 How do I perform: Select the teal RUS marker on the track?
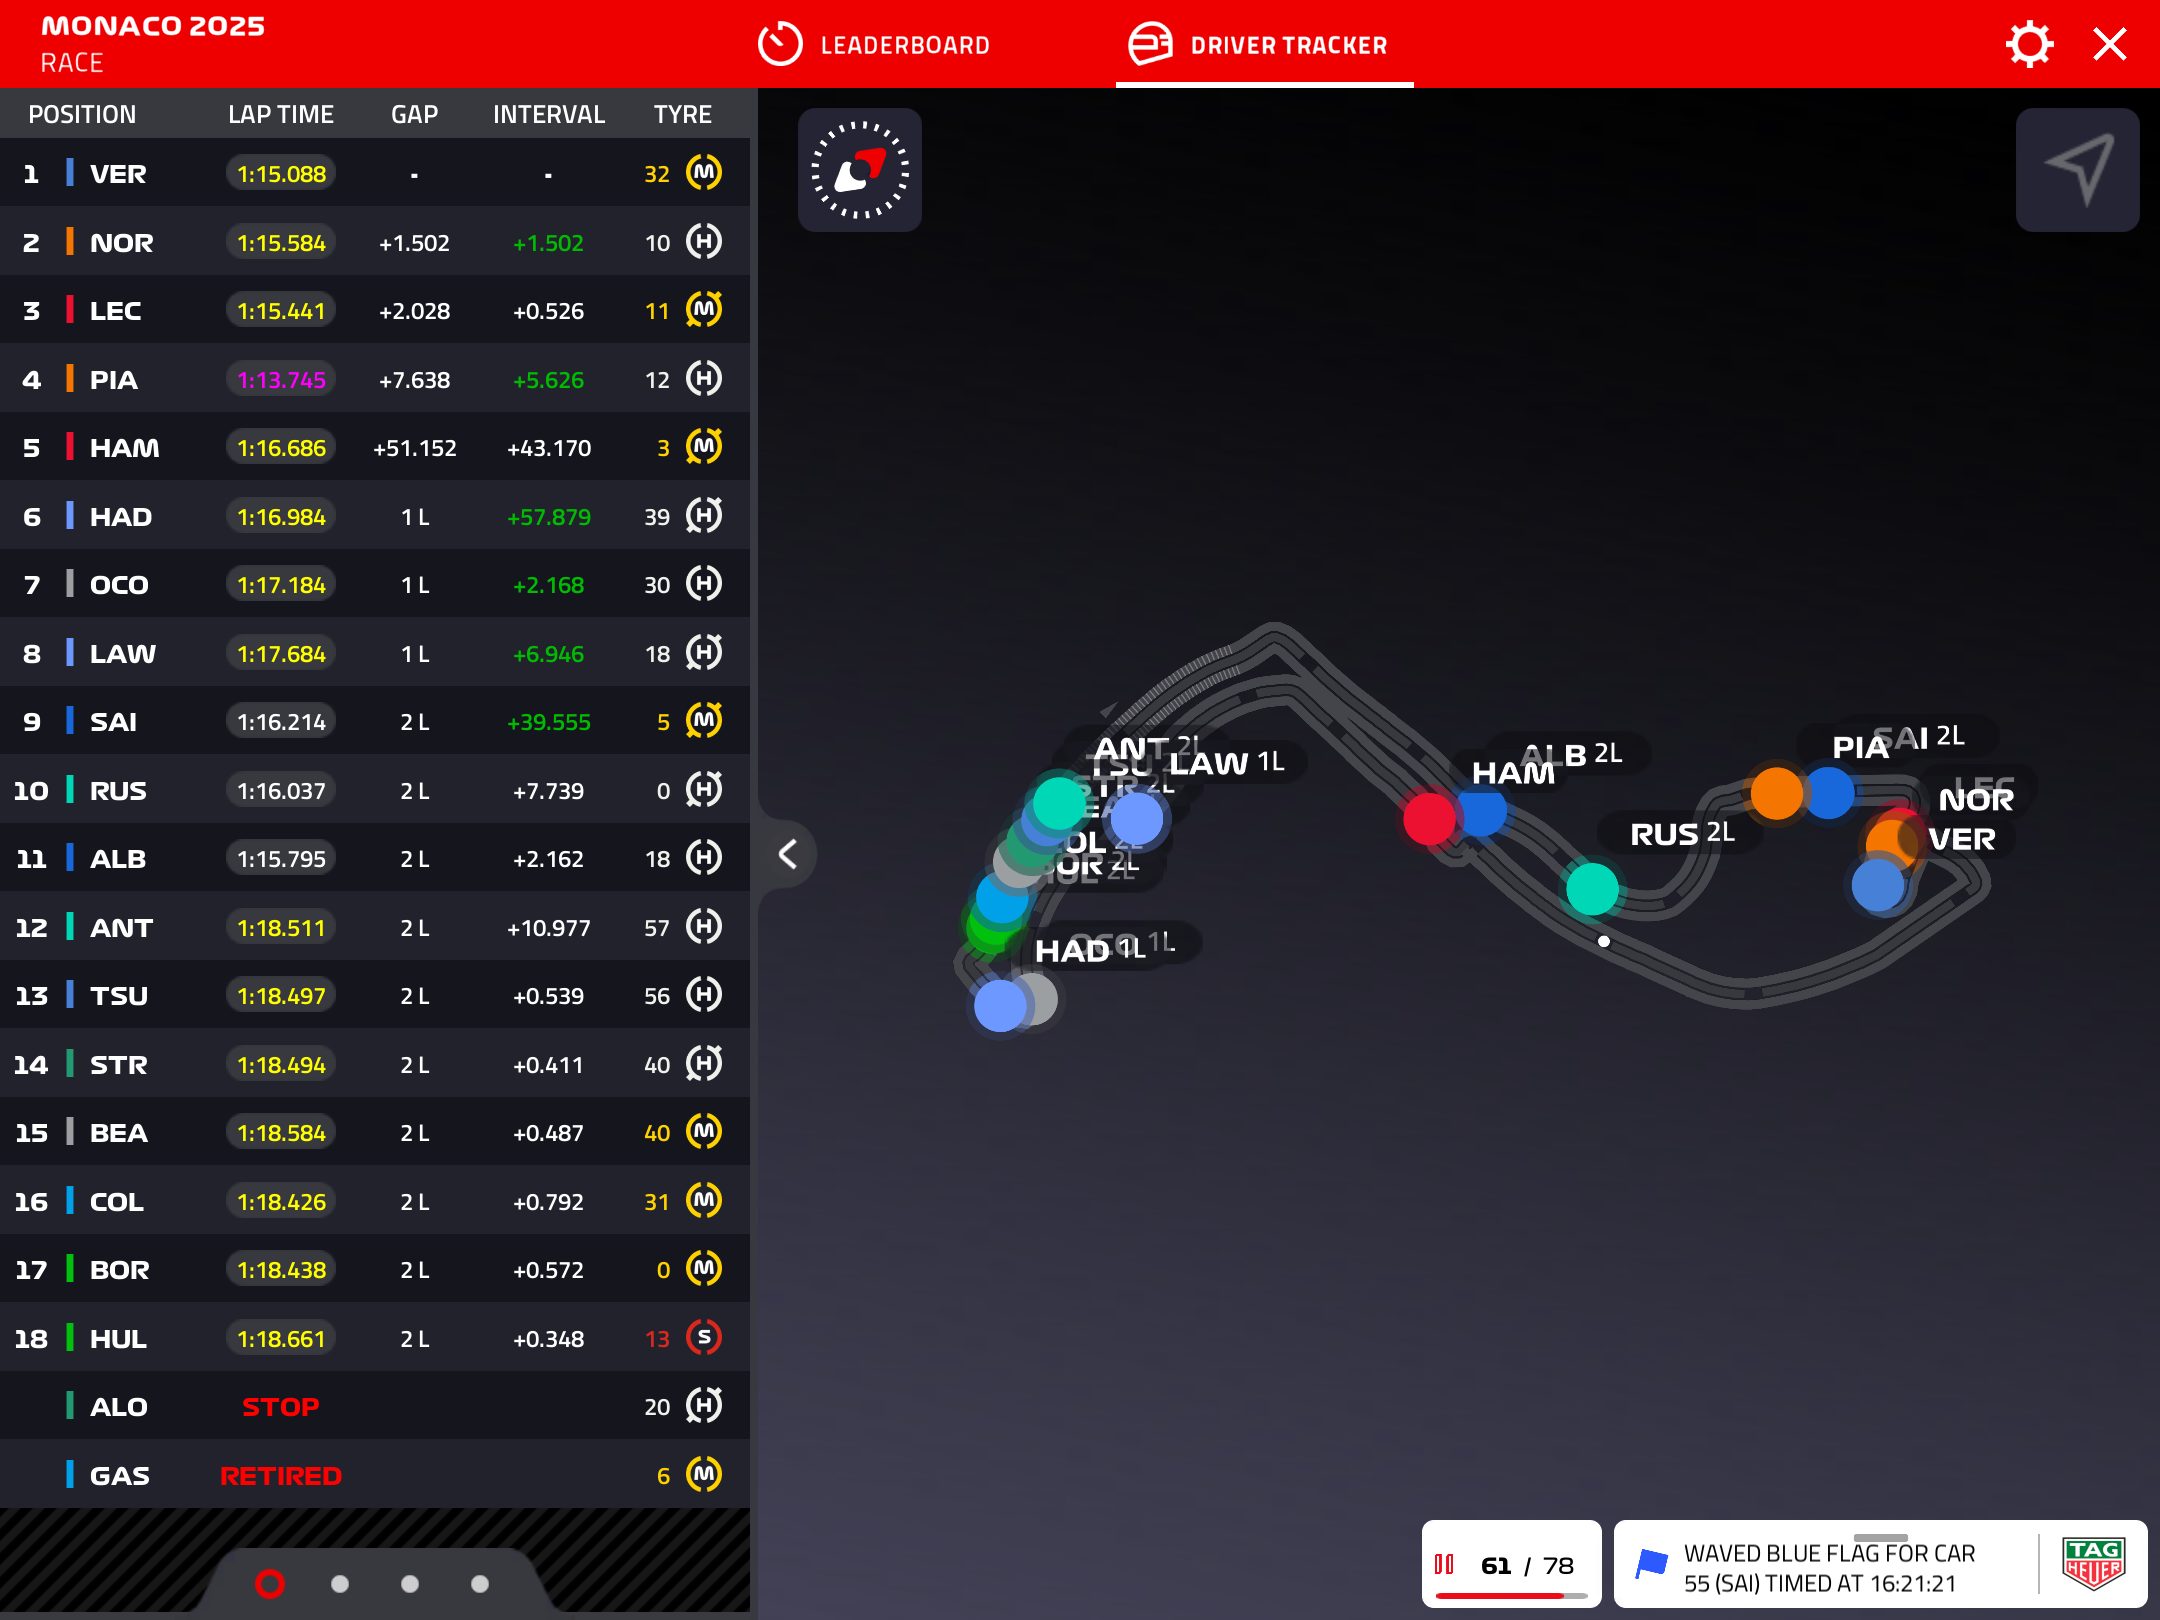coord(1592,888)
